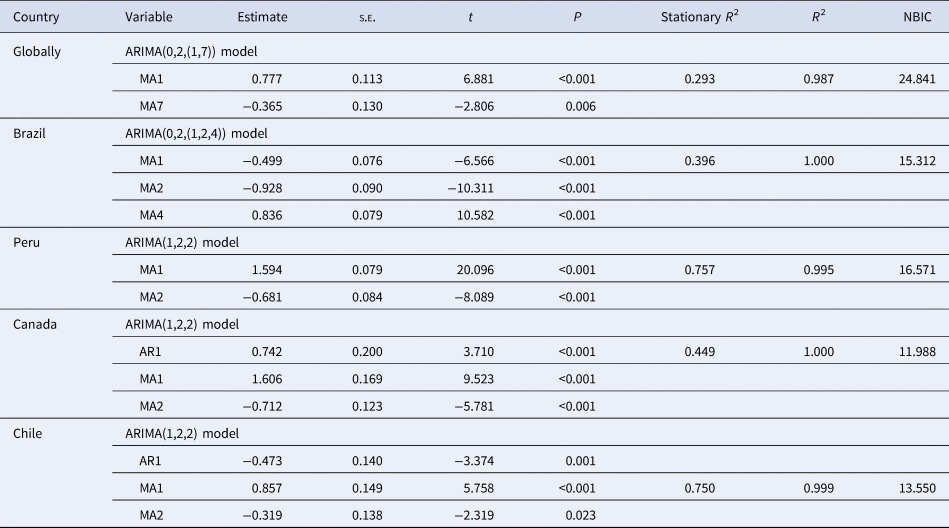Click the MA7 variable cell
Screen dimensions: 949x528
pyautogui.click(x=153, y=105)
